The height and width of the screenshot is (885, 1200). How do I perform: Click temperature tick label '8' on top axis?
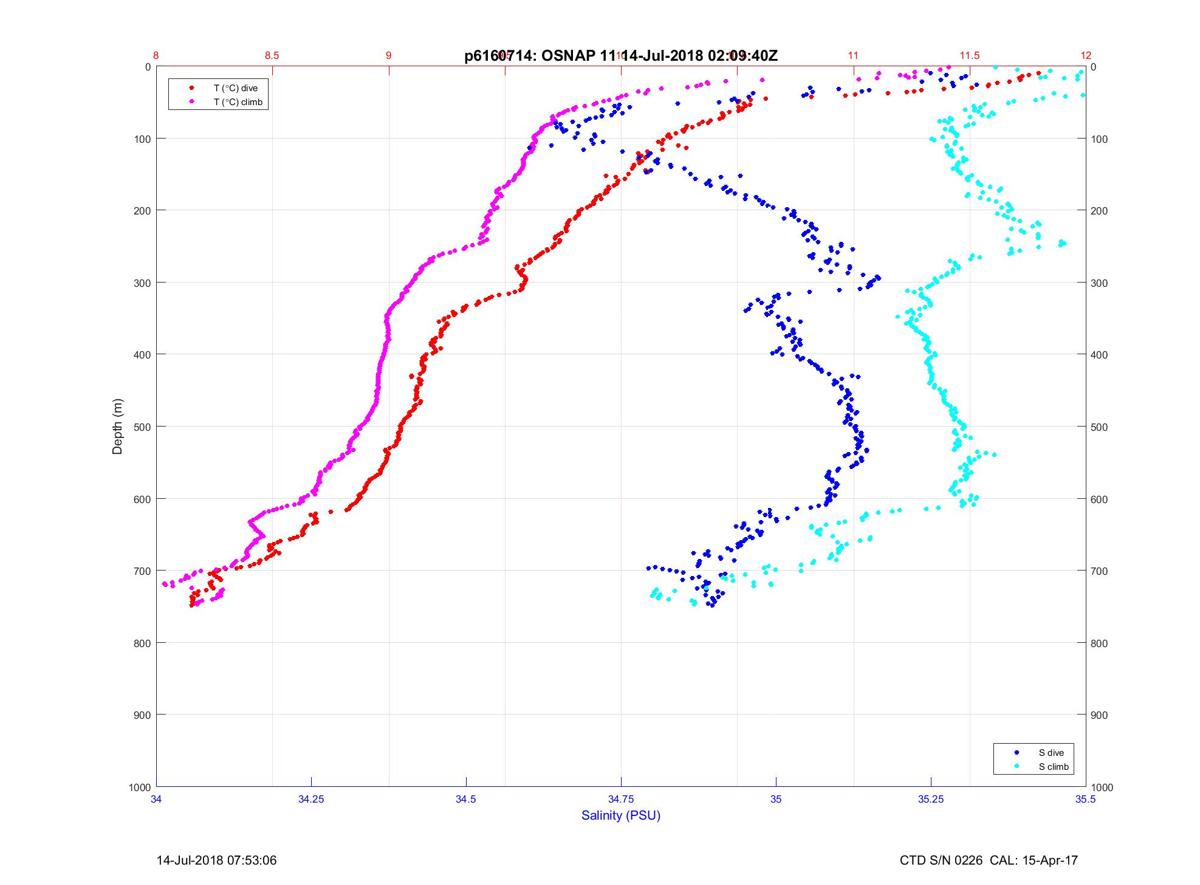click(x=156, y=55)
